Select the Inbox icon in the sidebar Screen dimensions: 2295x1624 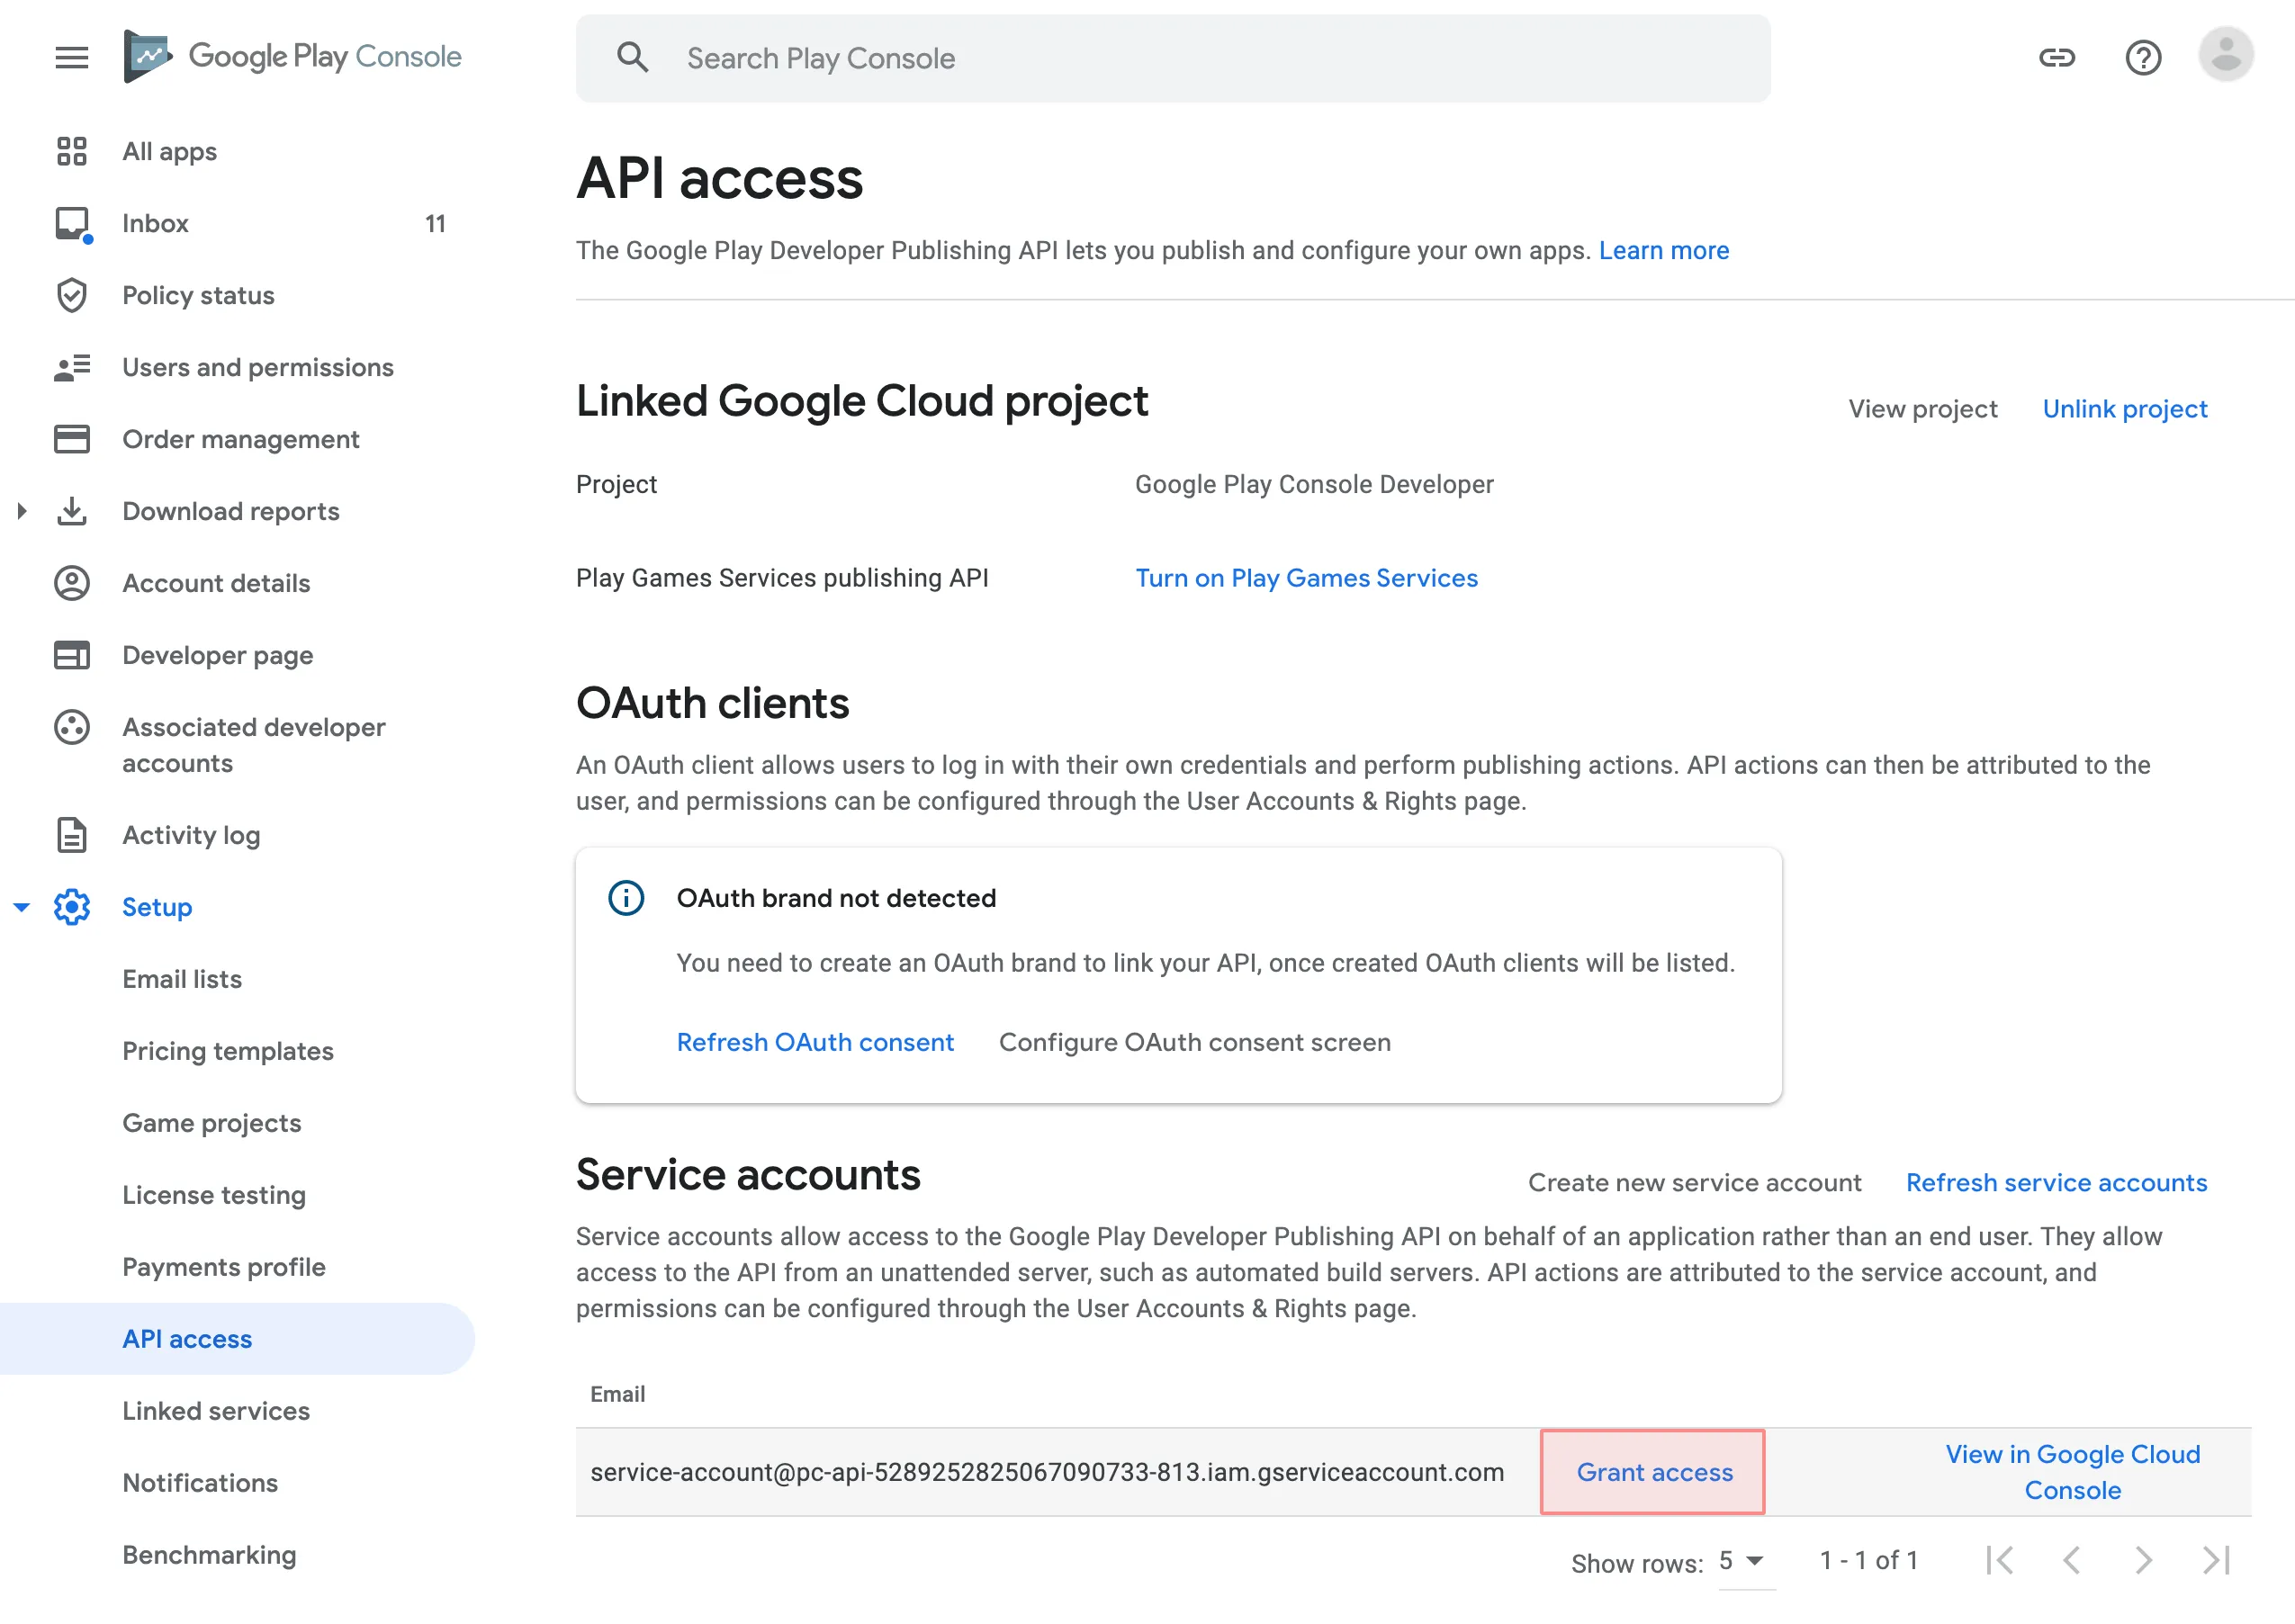pyautogui.click(x=71, y=223)
